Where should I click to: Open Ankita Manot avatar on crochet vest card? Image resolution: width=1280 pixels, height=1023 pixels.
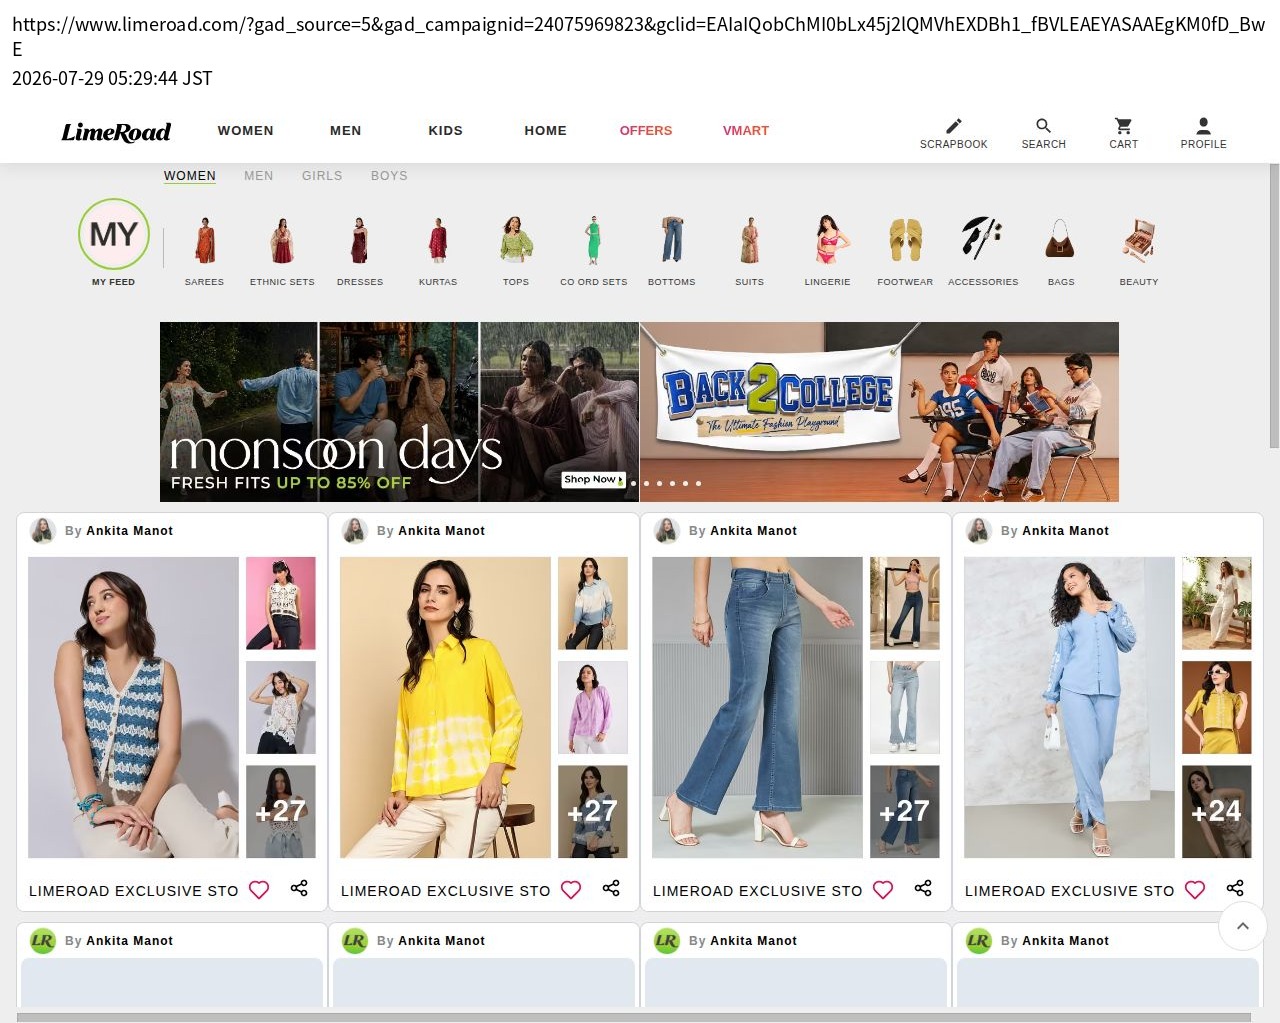pos(43,531)
